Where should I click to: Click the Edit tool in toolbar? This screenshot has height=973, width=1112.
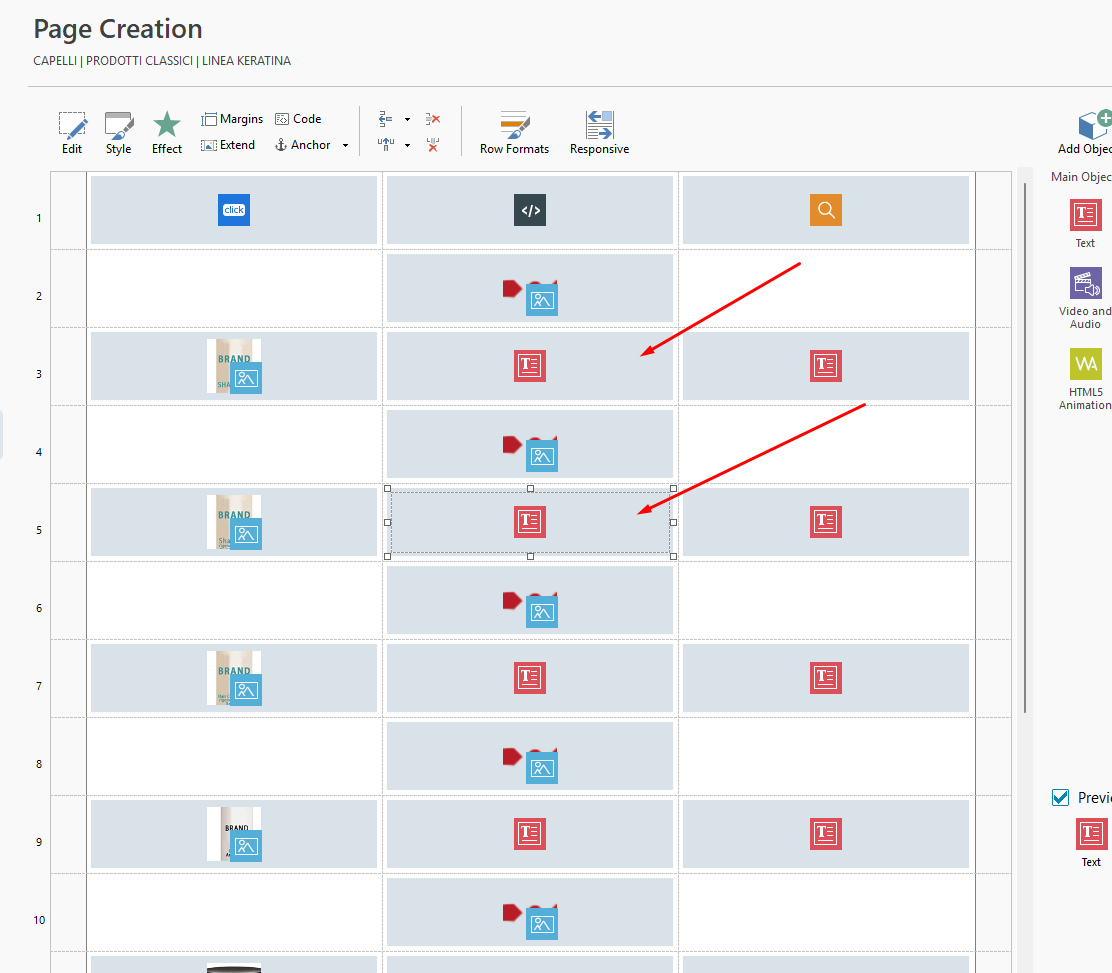[x=72, y=133]
